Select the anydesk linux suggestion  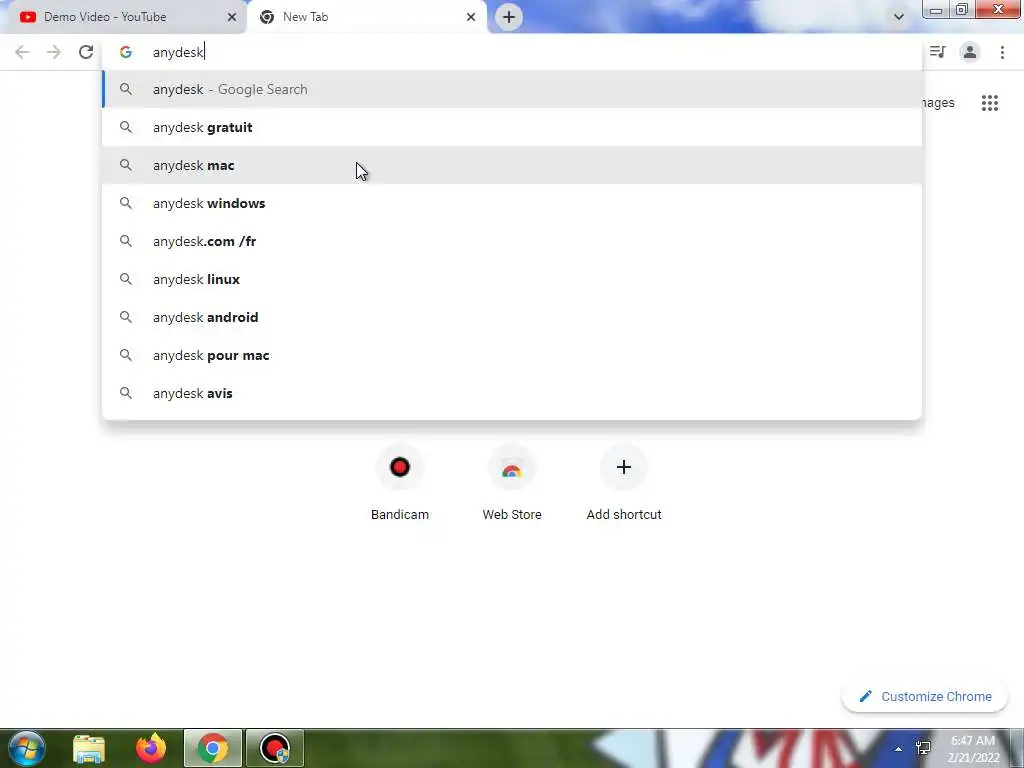(x=513, y=279)
